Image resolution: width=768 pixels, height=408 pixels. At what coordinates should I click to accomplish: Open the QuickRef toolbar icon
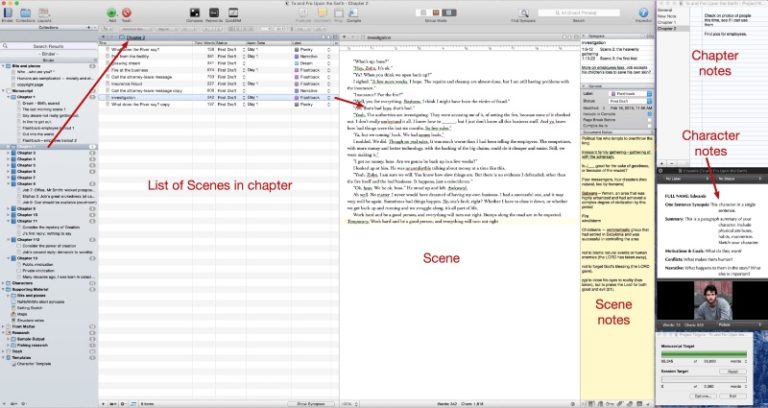point(233,13)
